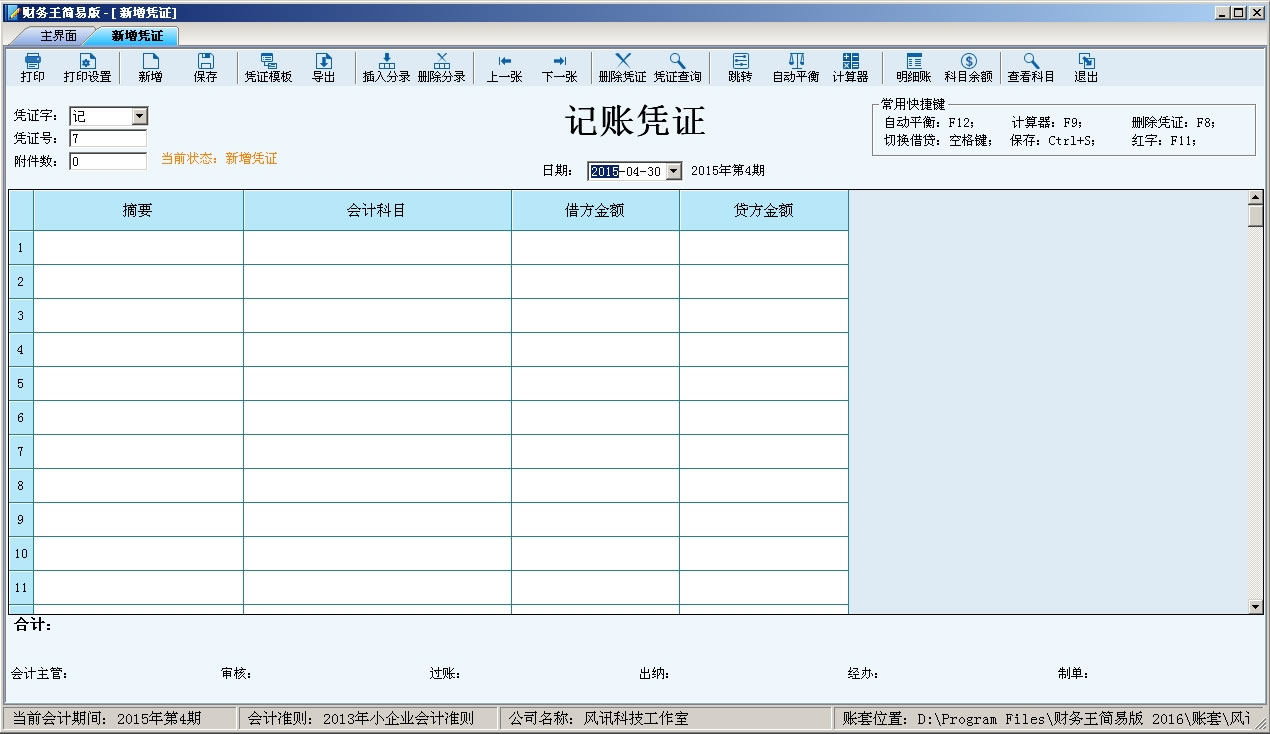This screenshot has width=1270, height=734.
Task: View account balances (科目余额)
Action: pyautogui.click(x=968, y=68)
